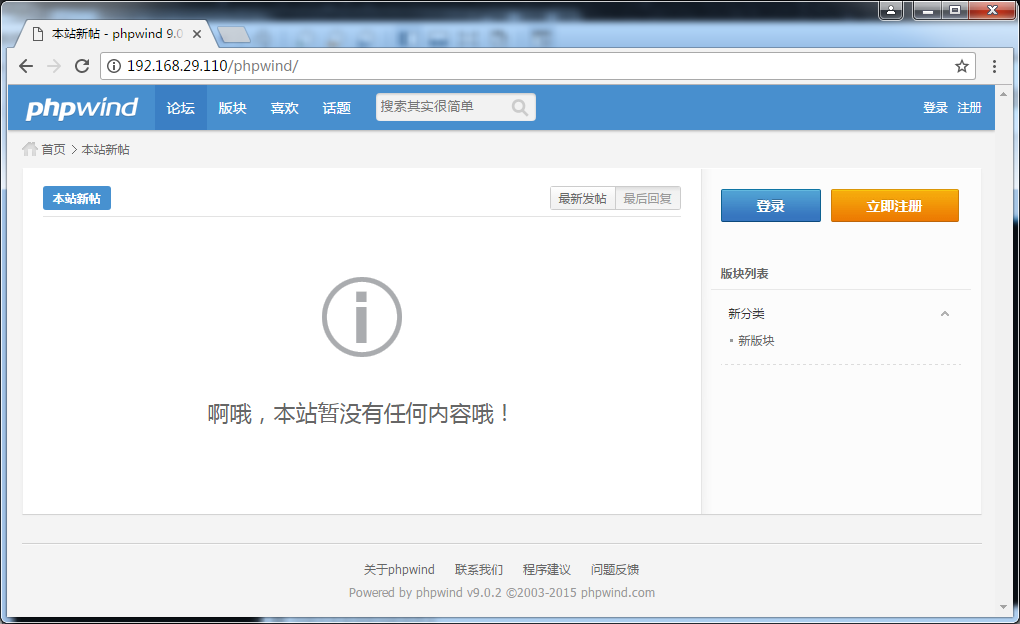
Task: Click the blue 登录 button
Action: (x=770, y=206)
